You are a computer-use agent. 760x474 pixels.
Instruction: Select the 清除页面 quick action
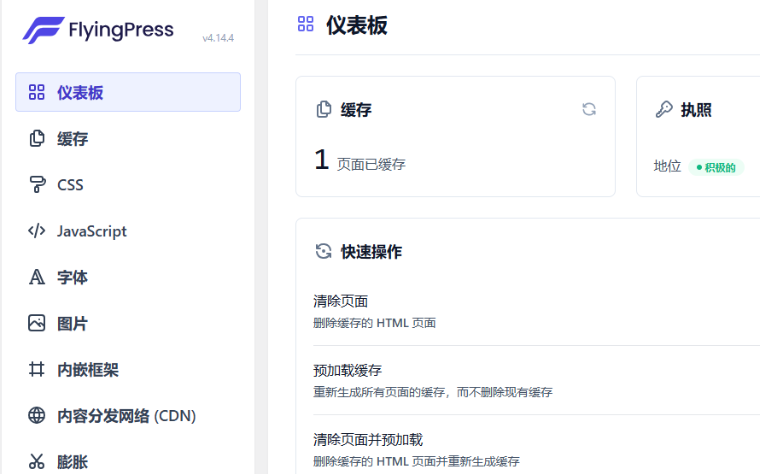340,301
